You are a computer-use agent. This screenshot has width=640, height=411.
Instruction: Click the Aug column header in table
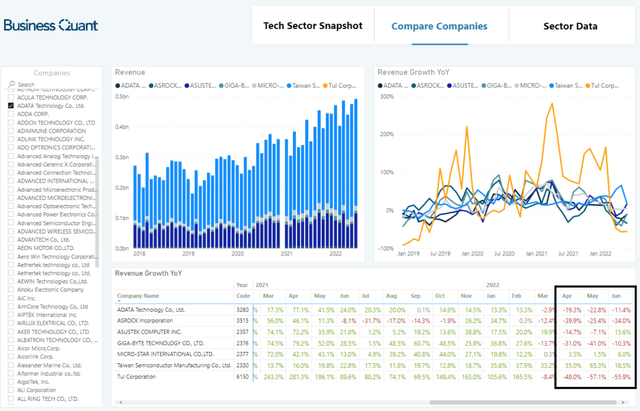391,295
